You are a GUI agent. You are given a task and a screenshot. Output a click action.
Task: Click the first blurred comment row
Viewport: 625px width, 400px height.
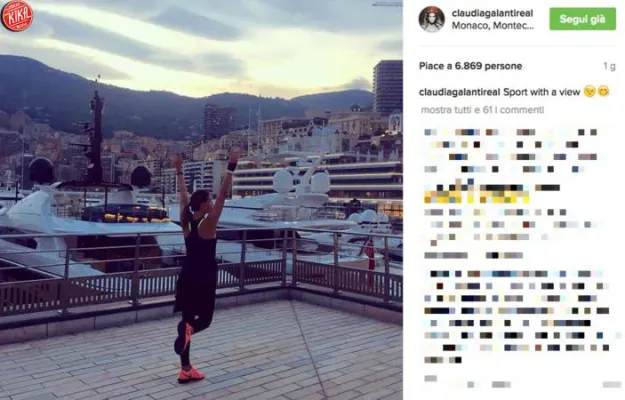(510, 132)
